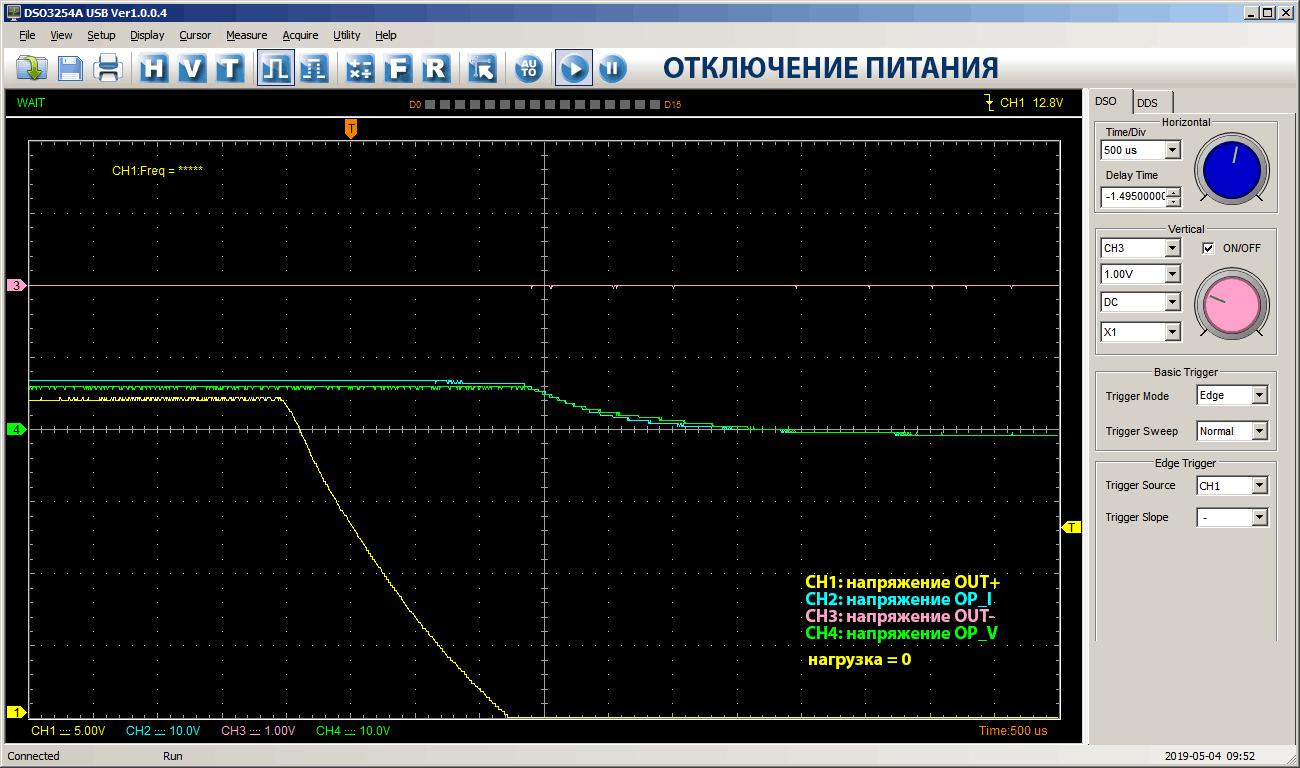The width and height of the screenshot is (1300, 768).
Task: Toggle the dotted square waveform mode button
Action: pos(313,68)
